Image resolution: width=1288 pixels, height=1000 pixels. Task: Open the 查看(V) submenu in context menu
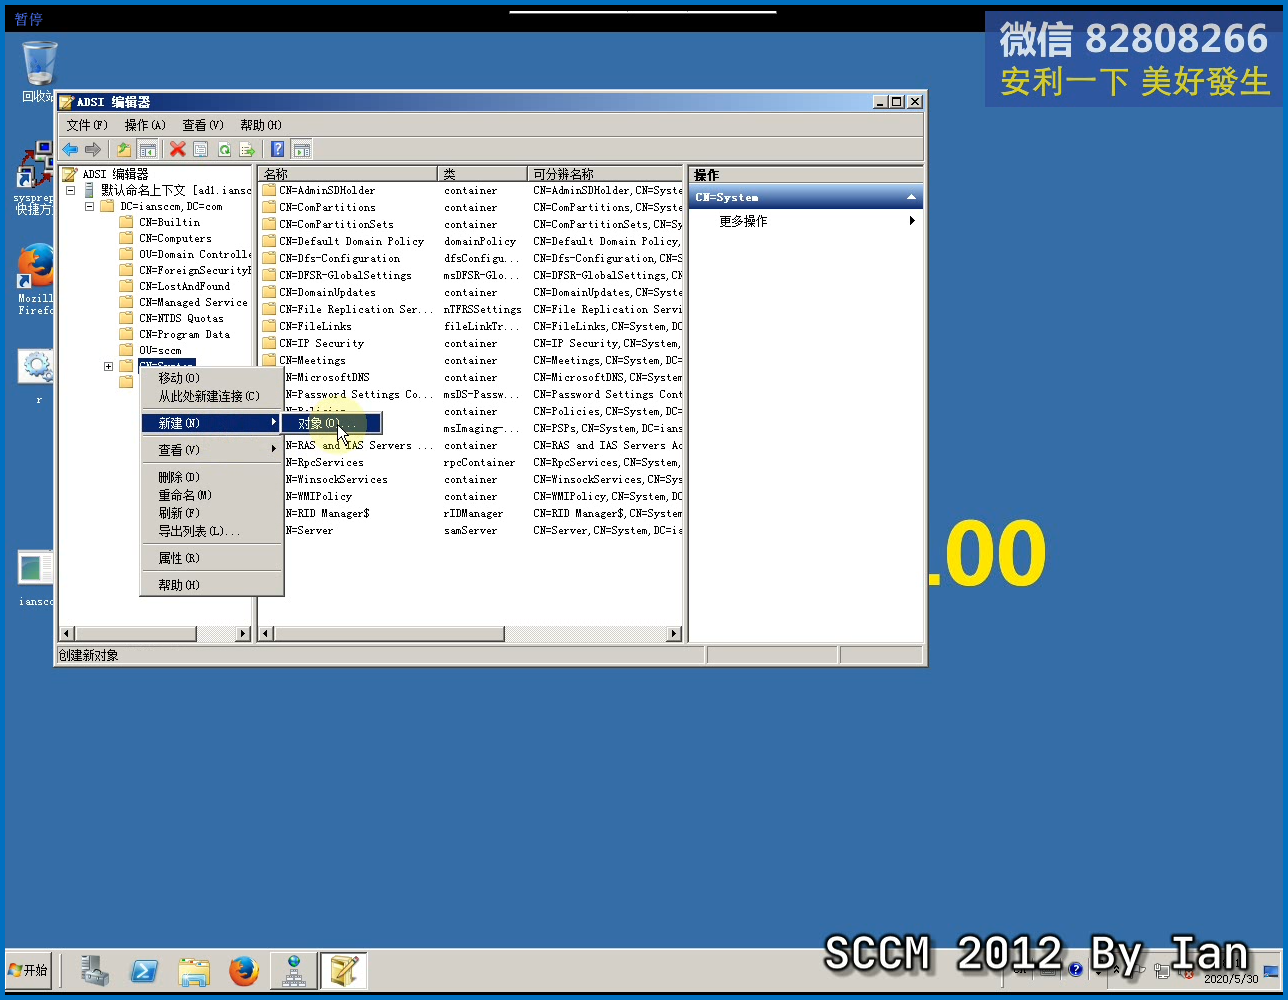pyautogui.click(x=212, y=450)
